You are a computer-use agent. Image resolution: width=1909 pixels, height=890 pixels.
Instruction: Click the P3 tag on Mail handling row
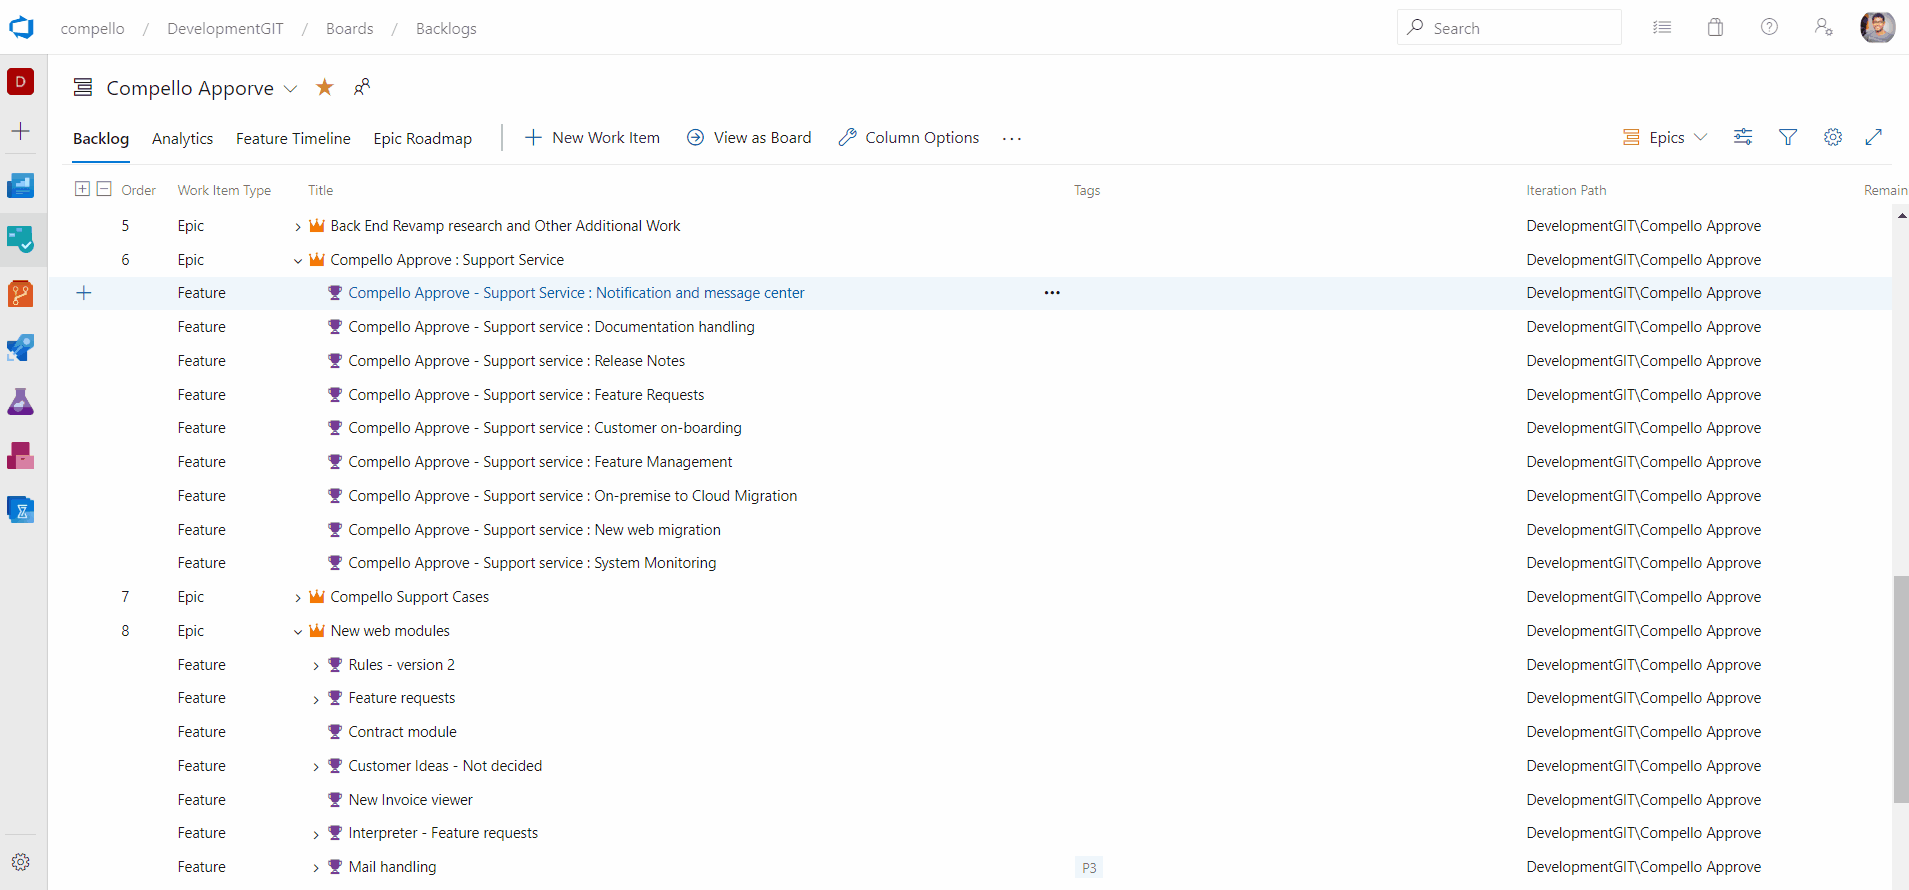pos(1089,868)
